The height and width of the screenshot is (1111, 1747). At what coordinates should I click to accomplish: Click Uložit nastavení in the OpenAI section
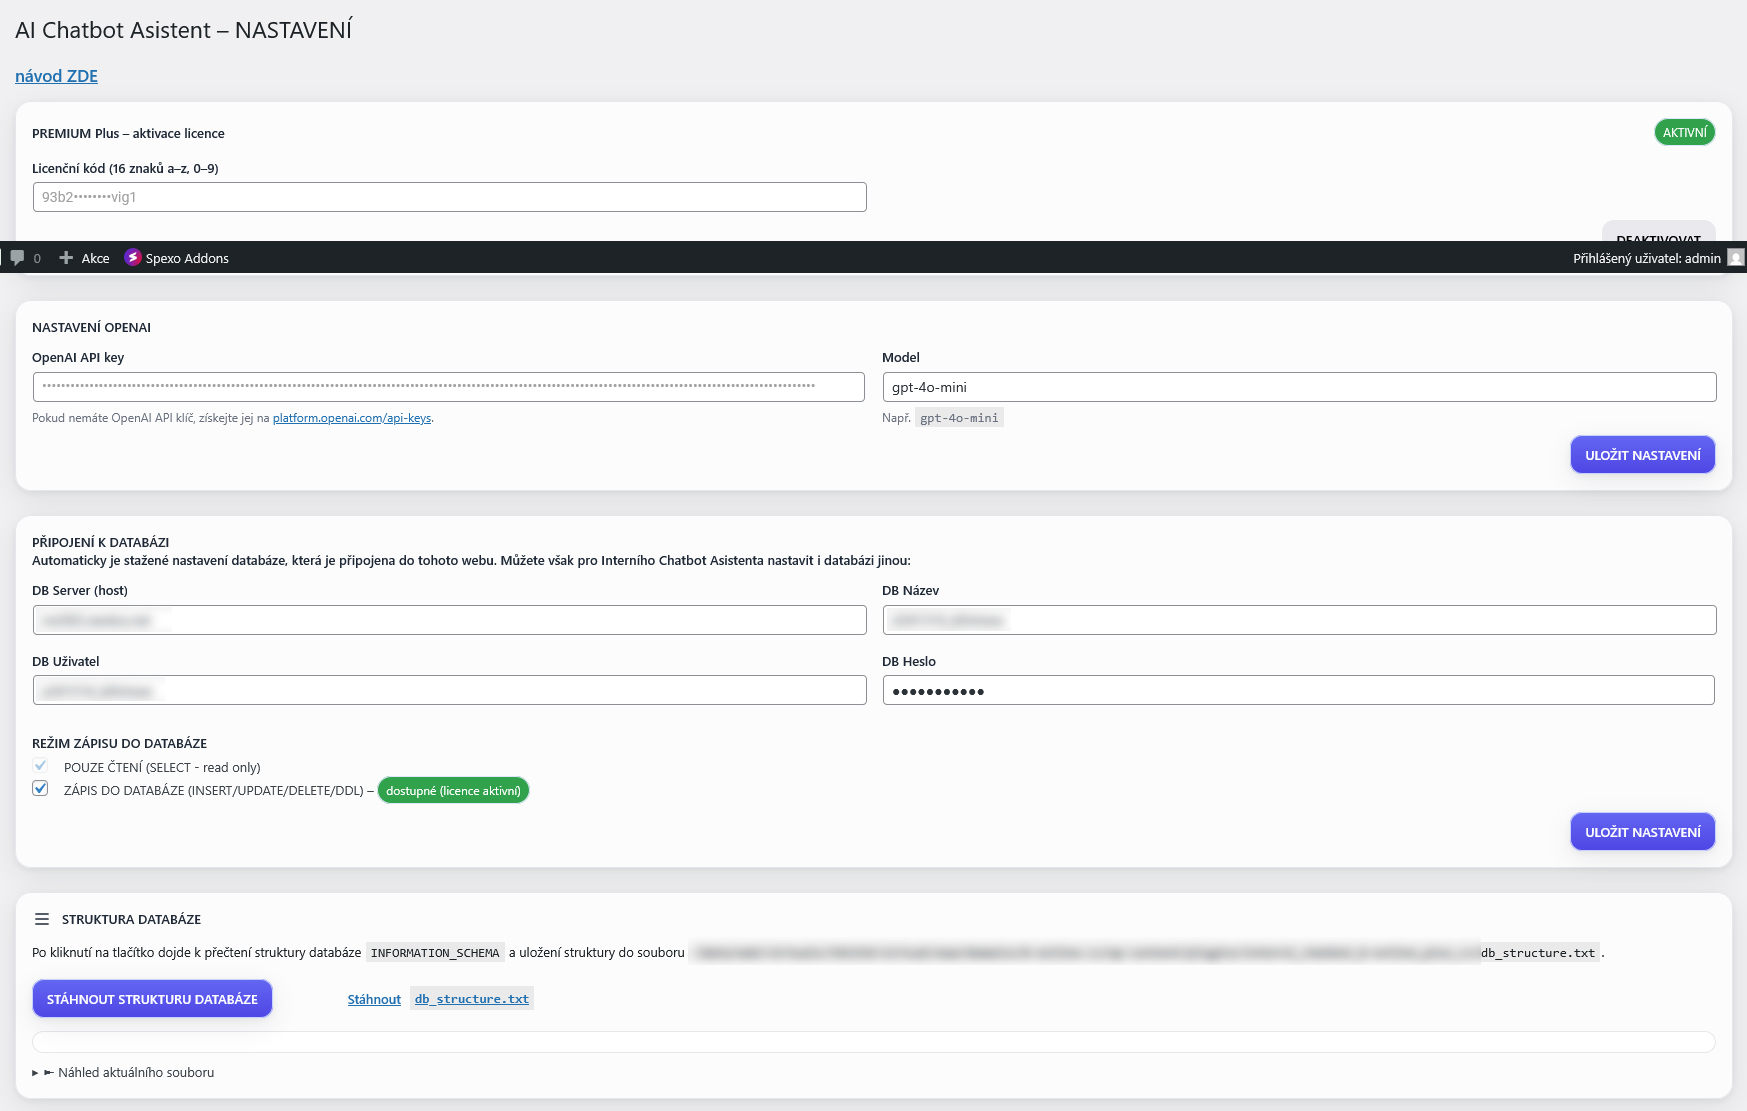click(x=1642, y=455)
